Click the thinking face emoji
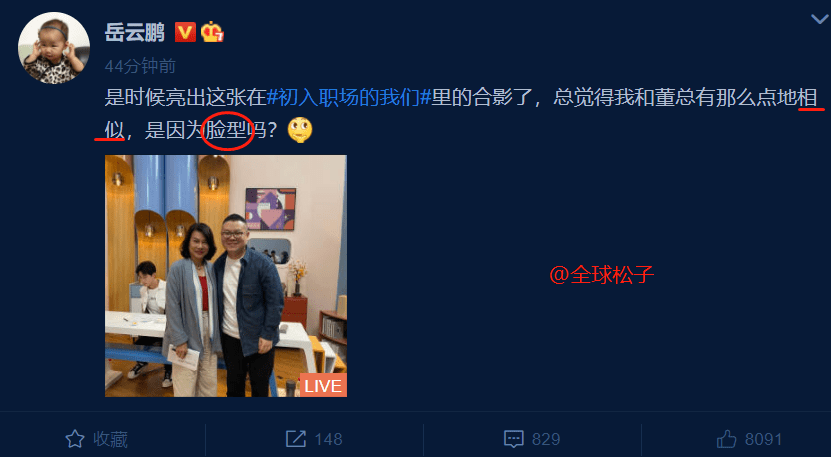The width and height of the screenshot is (831, 457). click(300, 130)
